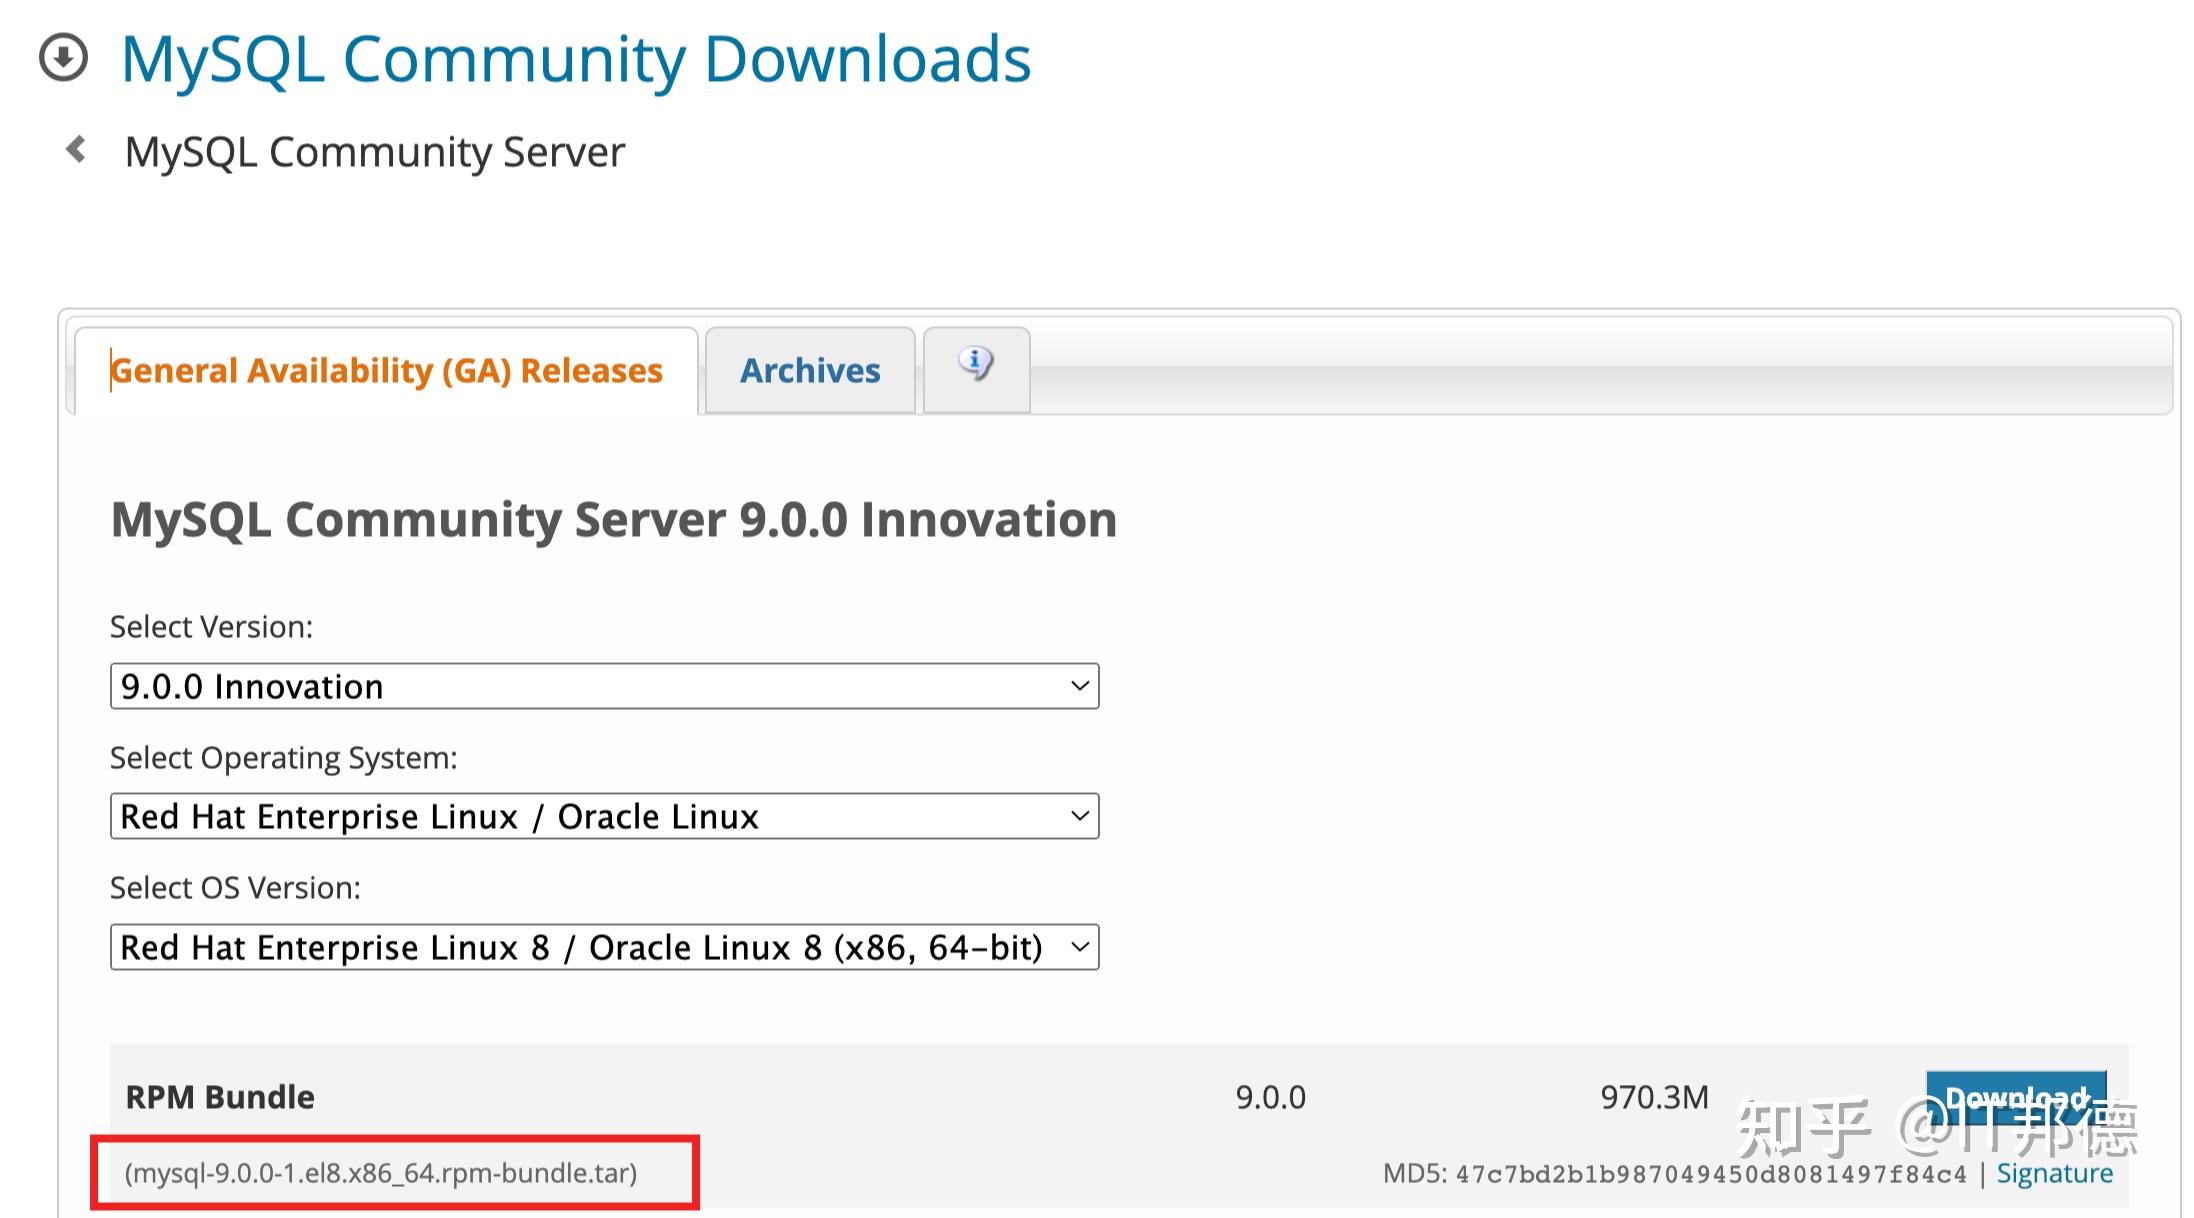
Task: Click the circular download arrow icon
Action: coord(63,57)
